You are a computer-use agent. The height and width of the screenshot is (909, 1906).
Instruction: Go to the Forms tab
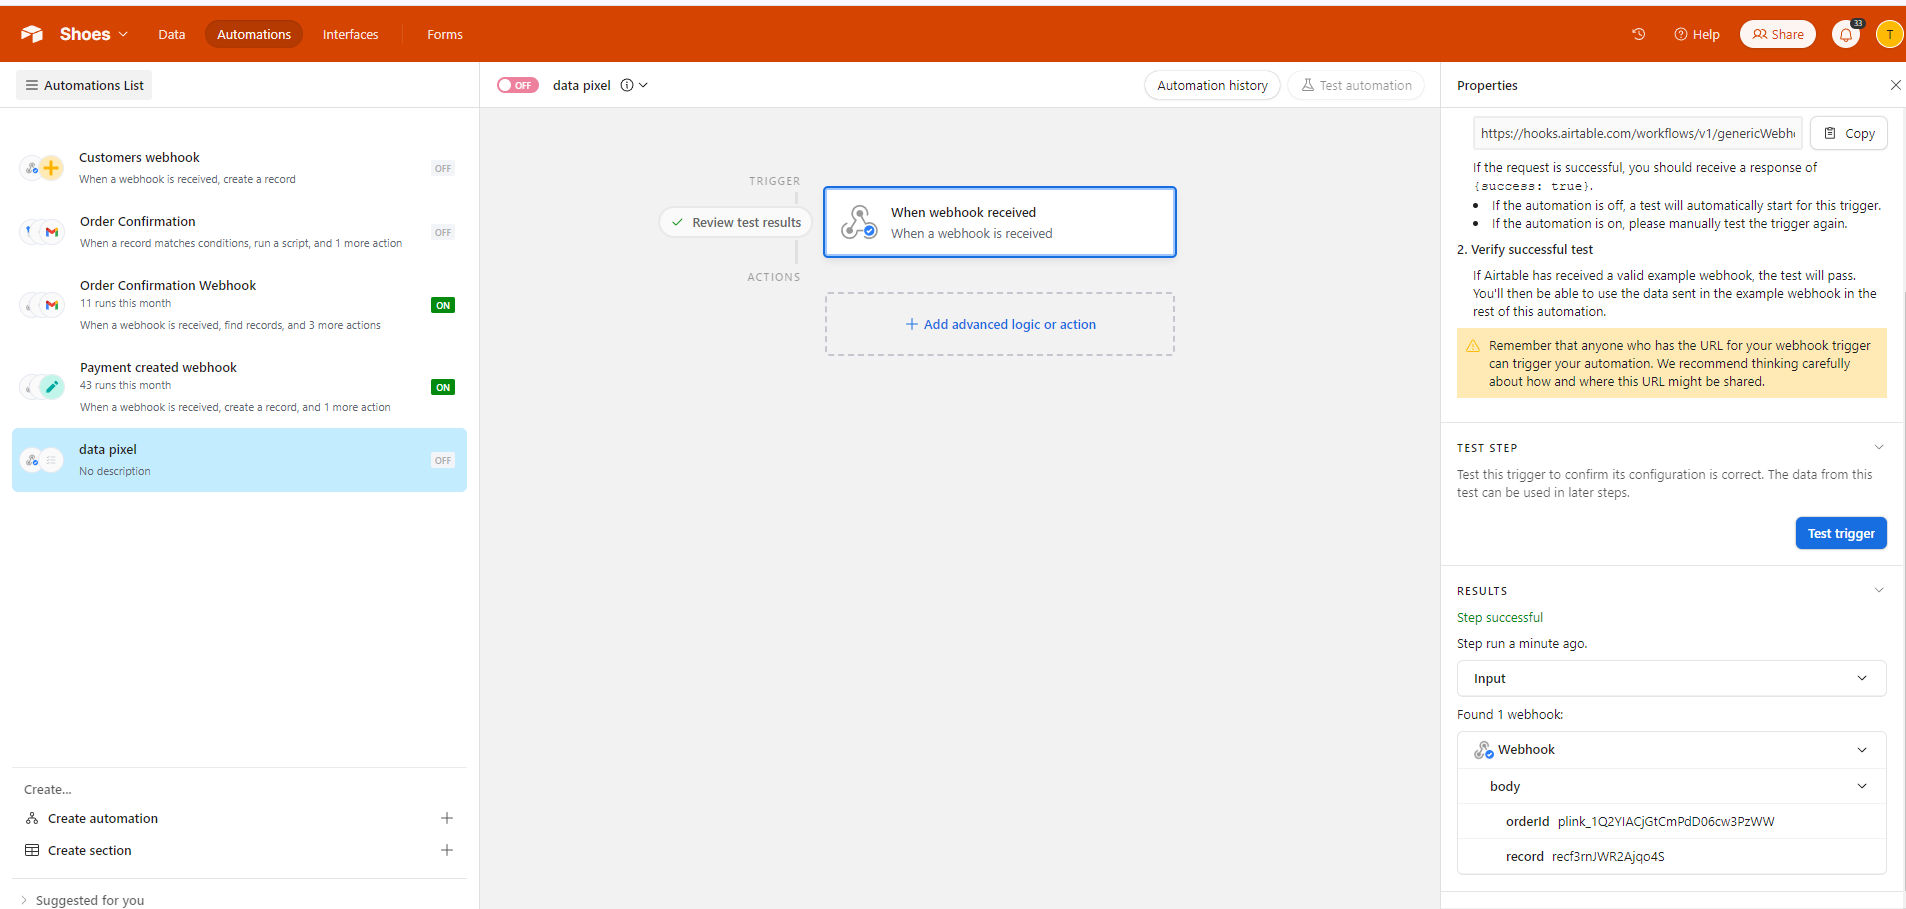445,34
